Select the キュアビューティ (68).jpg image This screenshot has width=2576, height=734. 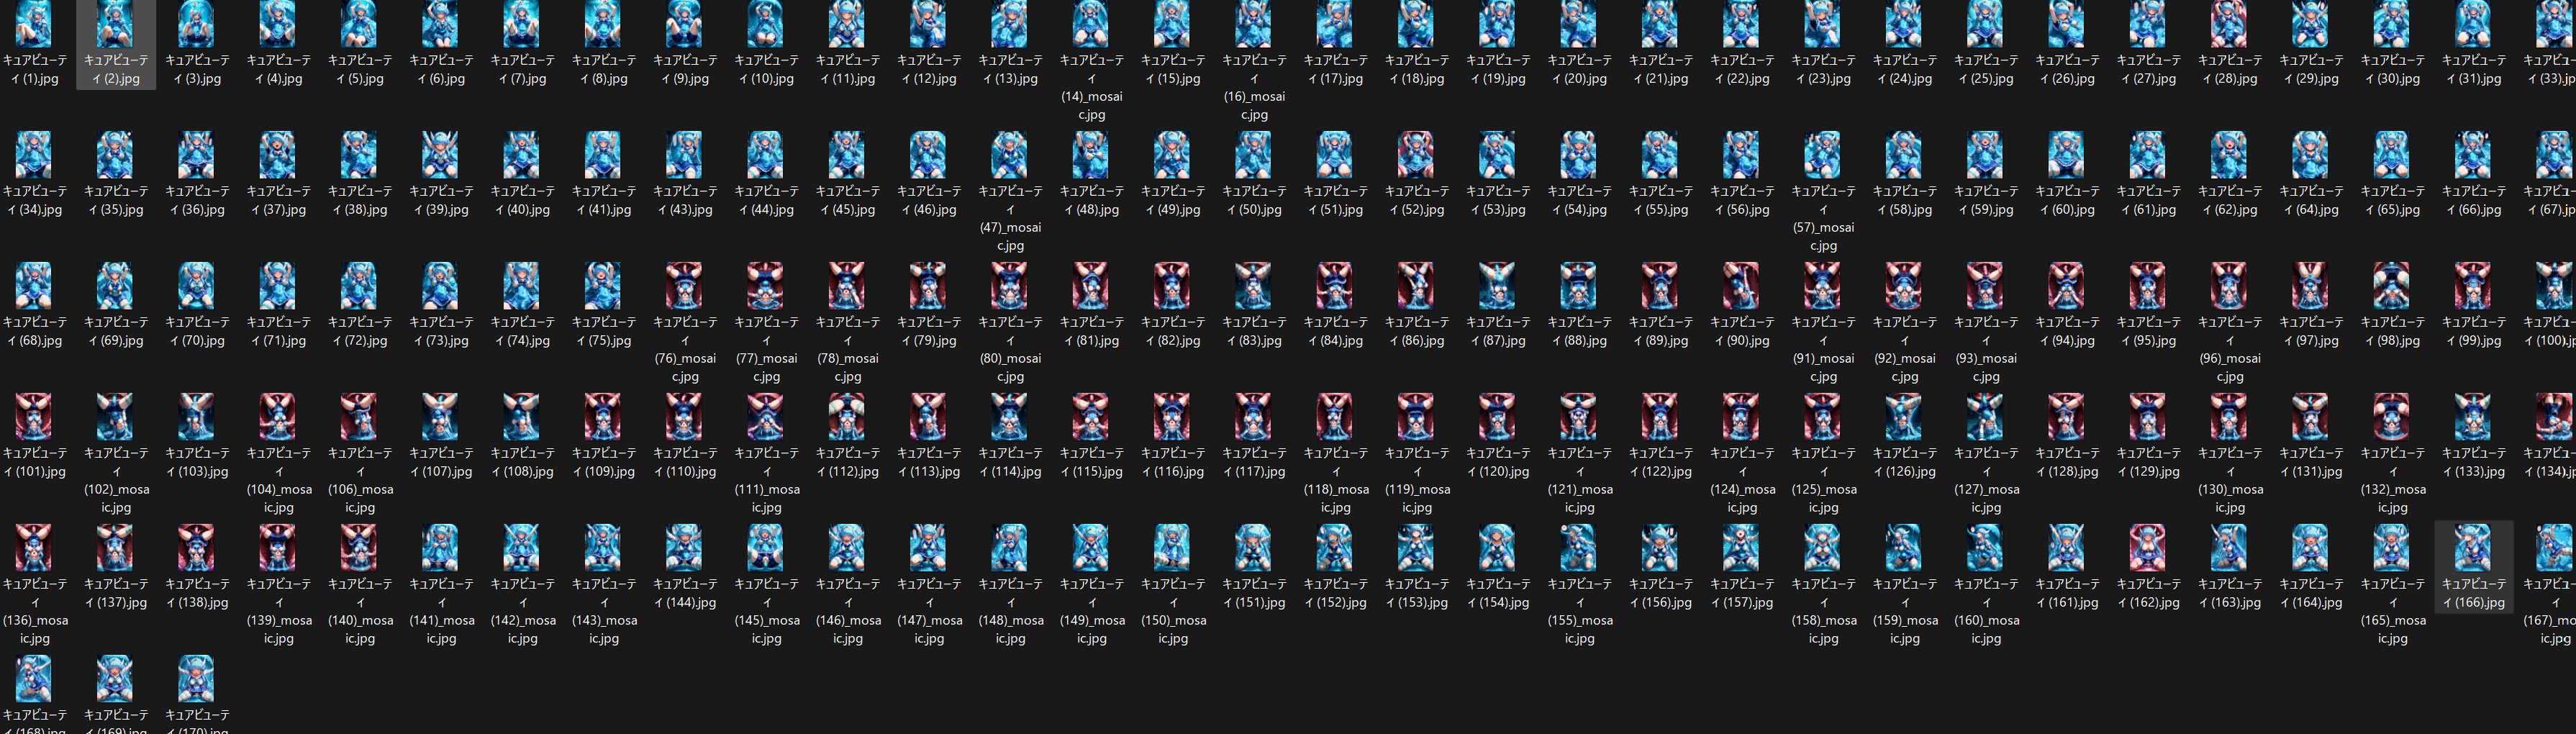[34, 286]
